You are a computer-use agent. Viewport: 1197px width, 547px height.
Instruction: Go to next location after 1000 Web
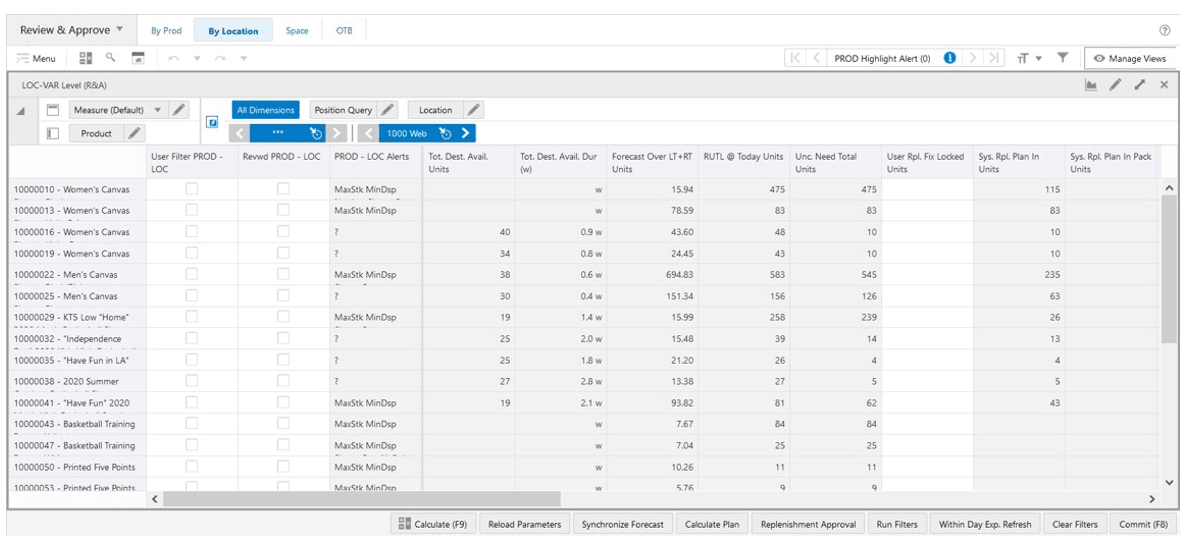point(466,133)
